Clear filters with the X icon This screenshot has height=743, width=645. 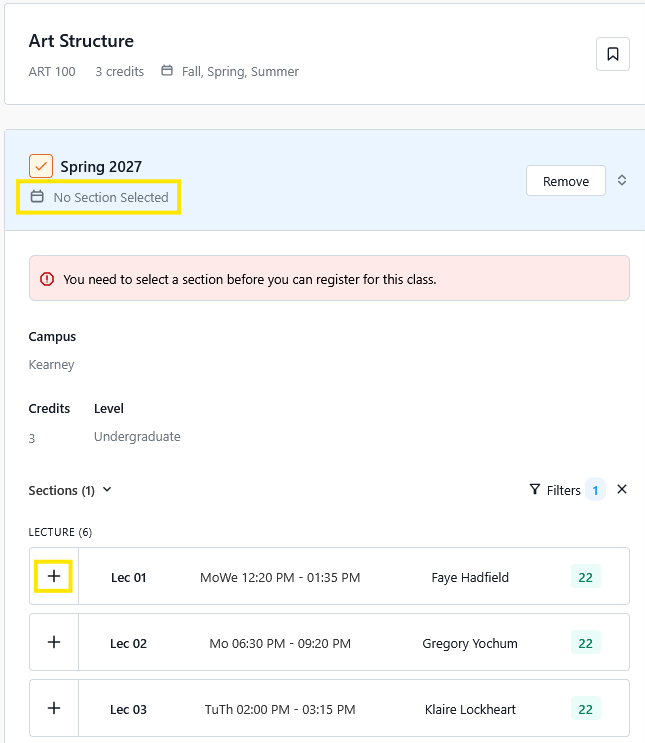point(622,489)
